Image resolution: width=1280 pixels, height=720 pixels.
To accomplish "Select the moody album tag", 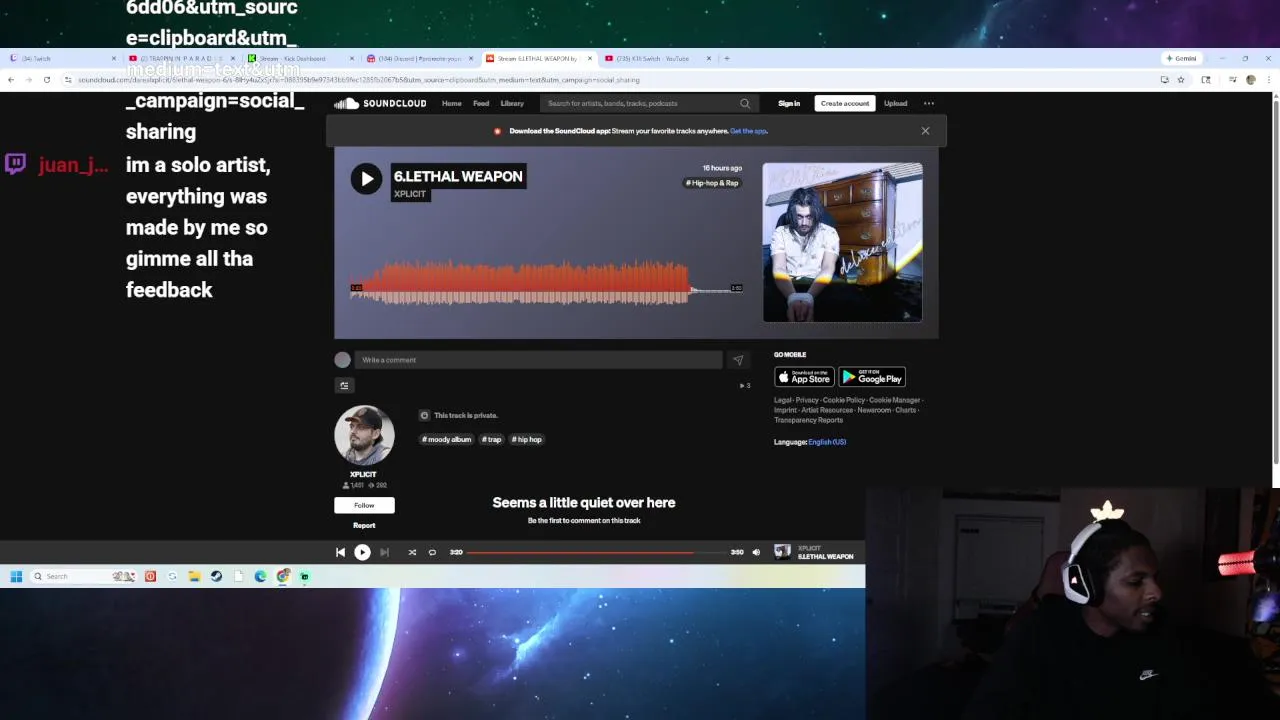I will 446,439.
